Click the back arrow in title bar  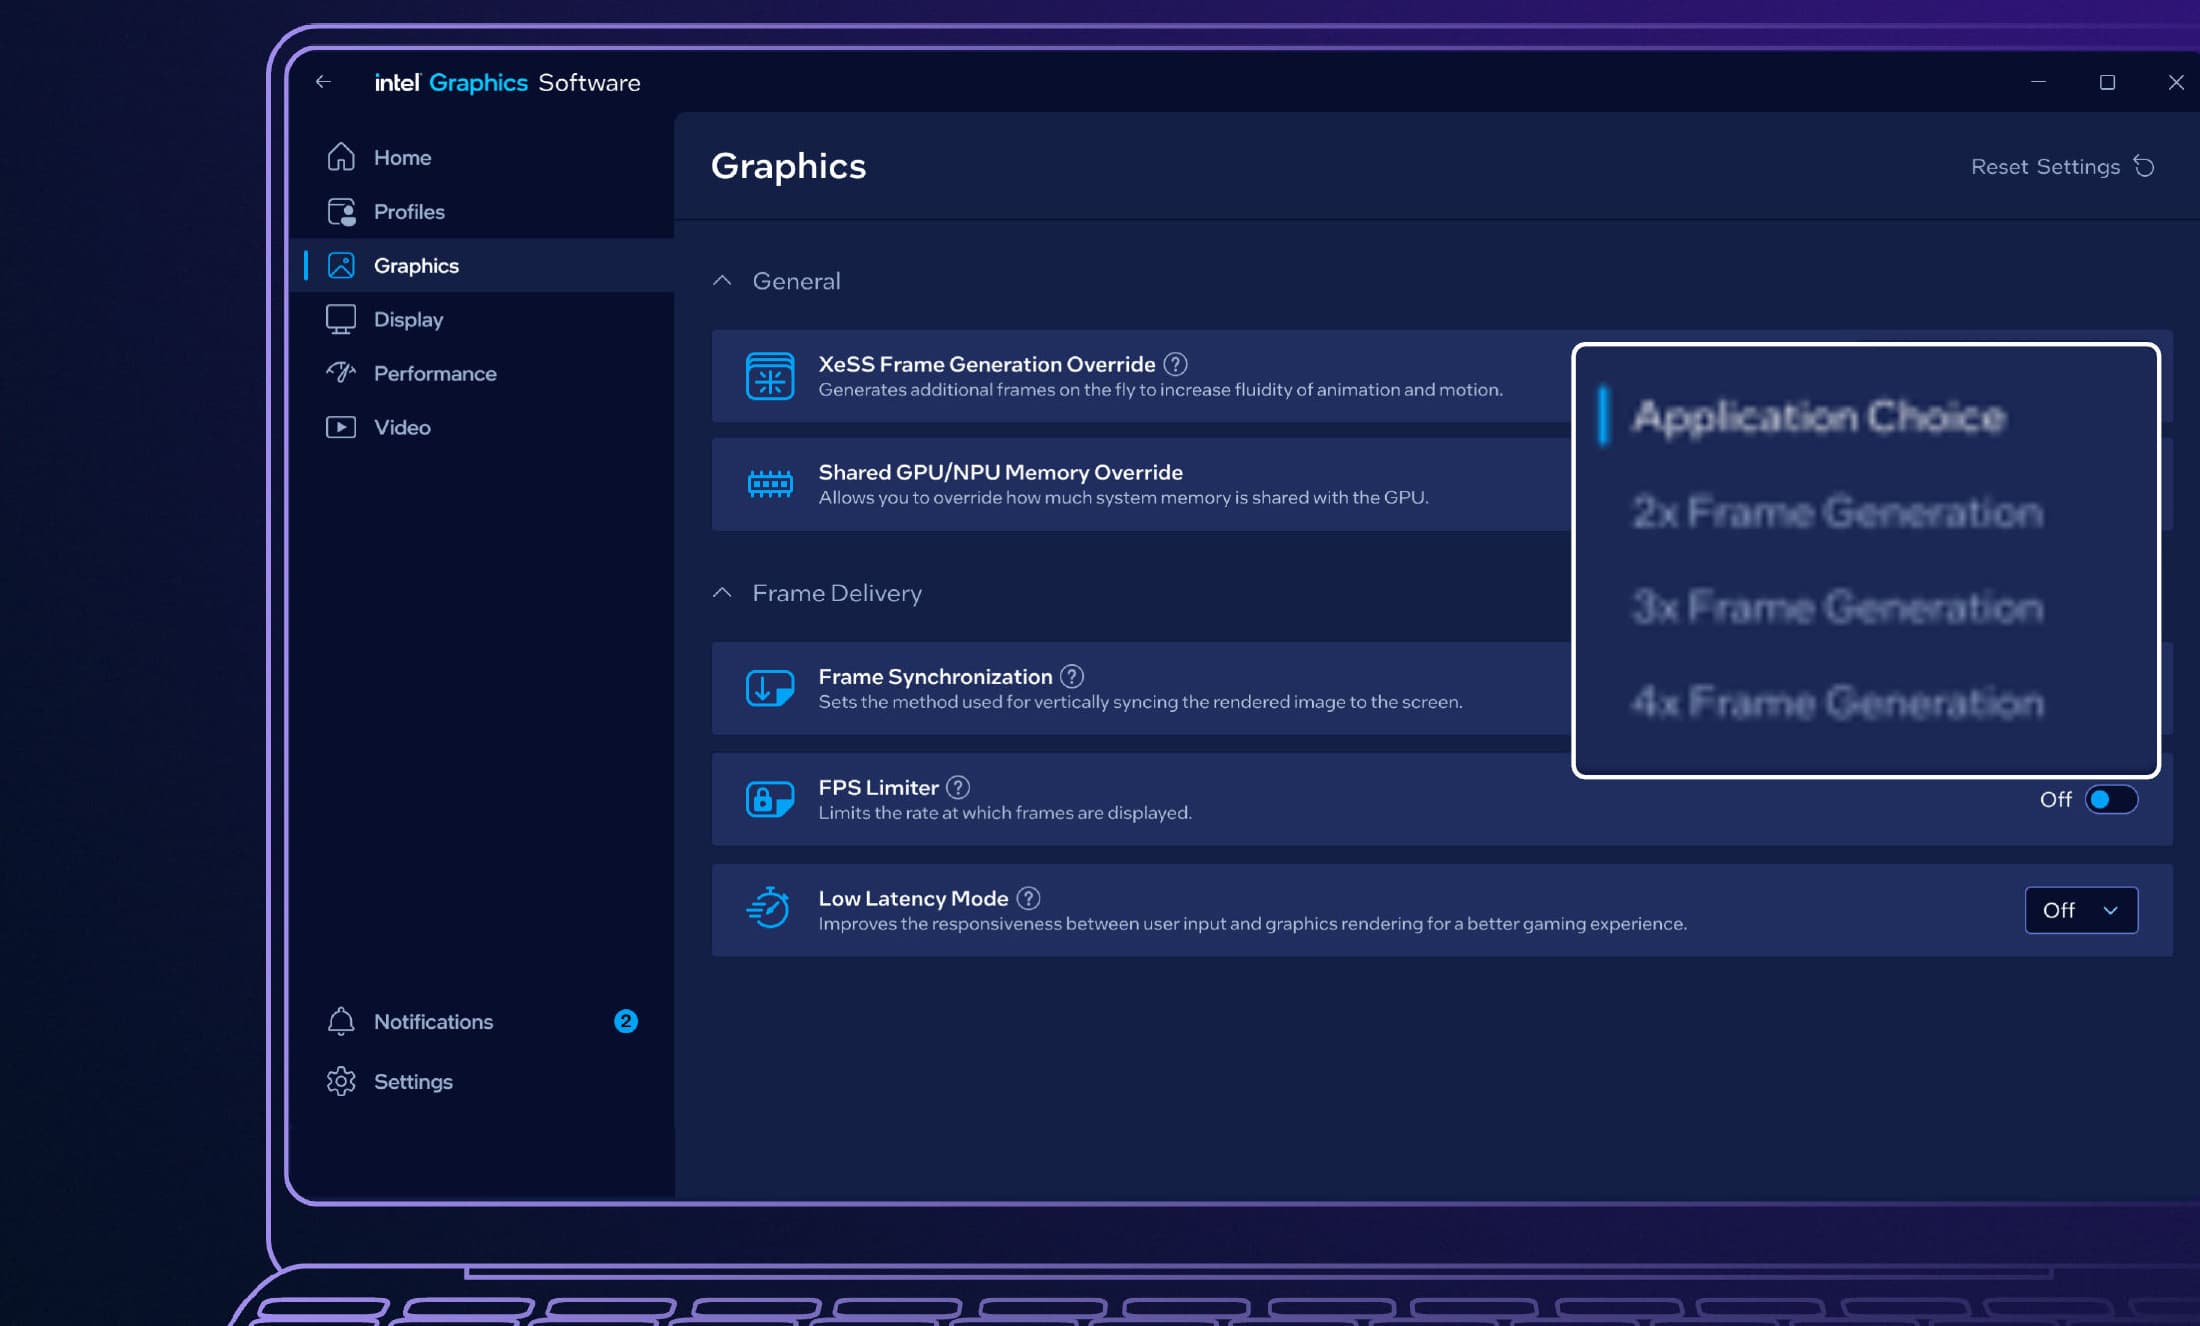point(323,82)
